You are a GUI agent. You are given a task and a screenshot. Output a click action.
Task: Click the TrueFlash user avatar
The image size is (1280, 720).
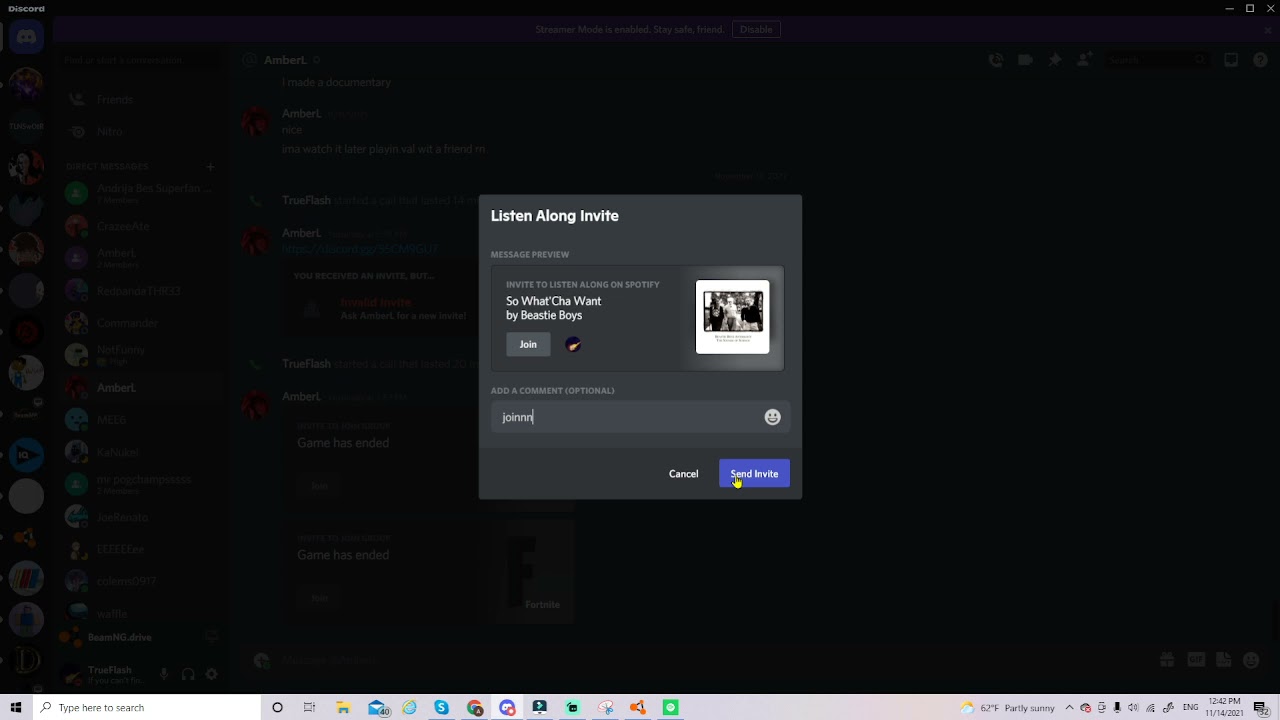[x=72, y=675]
